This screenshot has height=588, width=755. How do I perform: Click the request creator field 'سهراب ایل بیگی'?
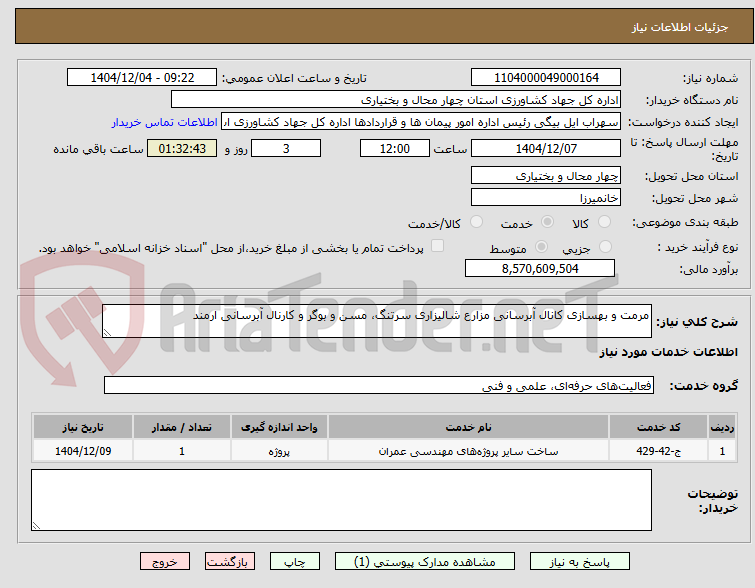(x=421, y=122)
